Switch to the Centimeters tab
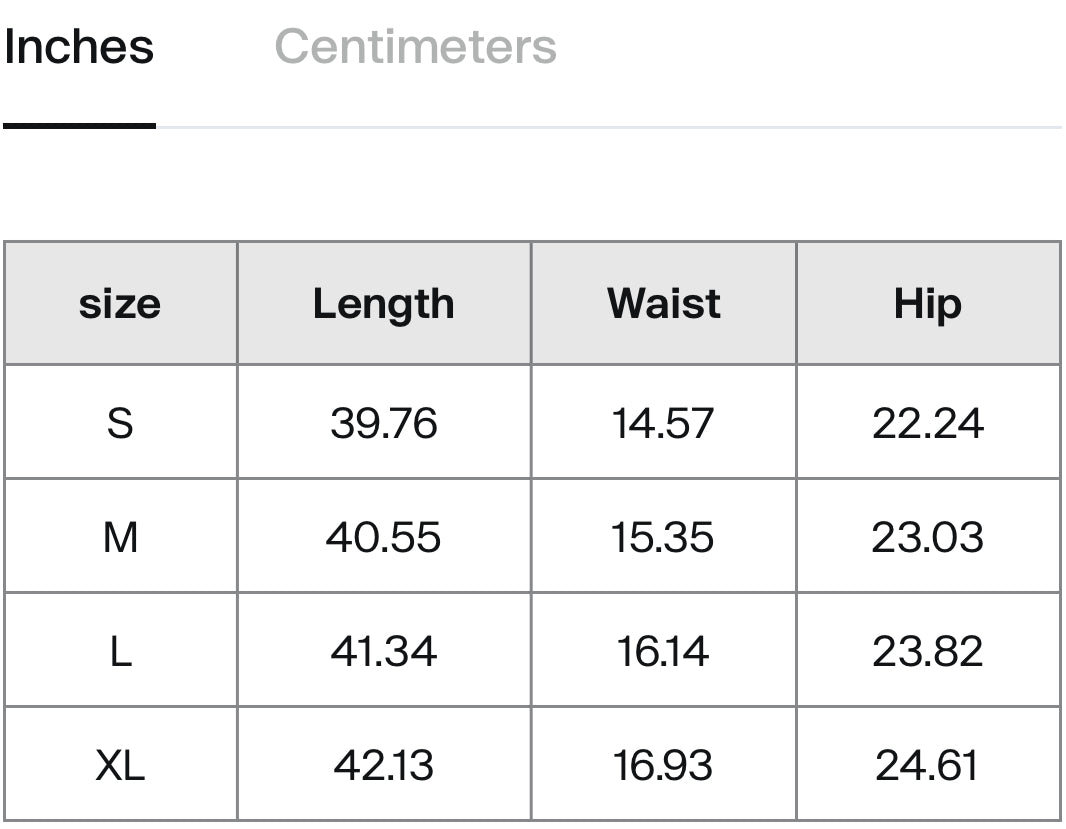 [415, 47]
